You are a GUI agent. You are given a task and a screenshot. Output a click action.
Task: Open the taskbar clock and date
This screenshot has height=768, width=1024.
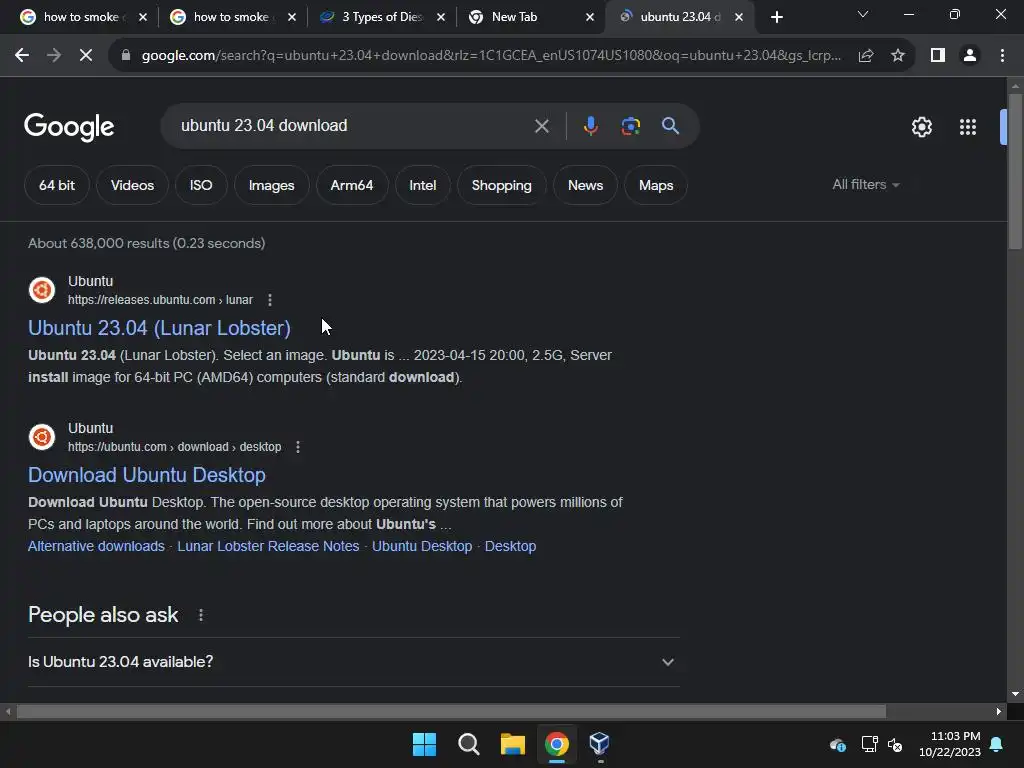click(950, 744)
